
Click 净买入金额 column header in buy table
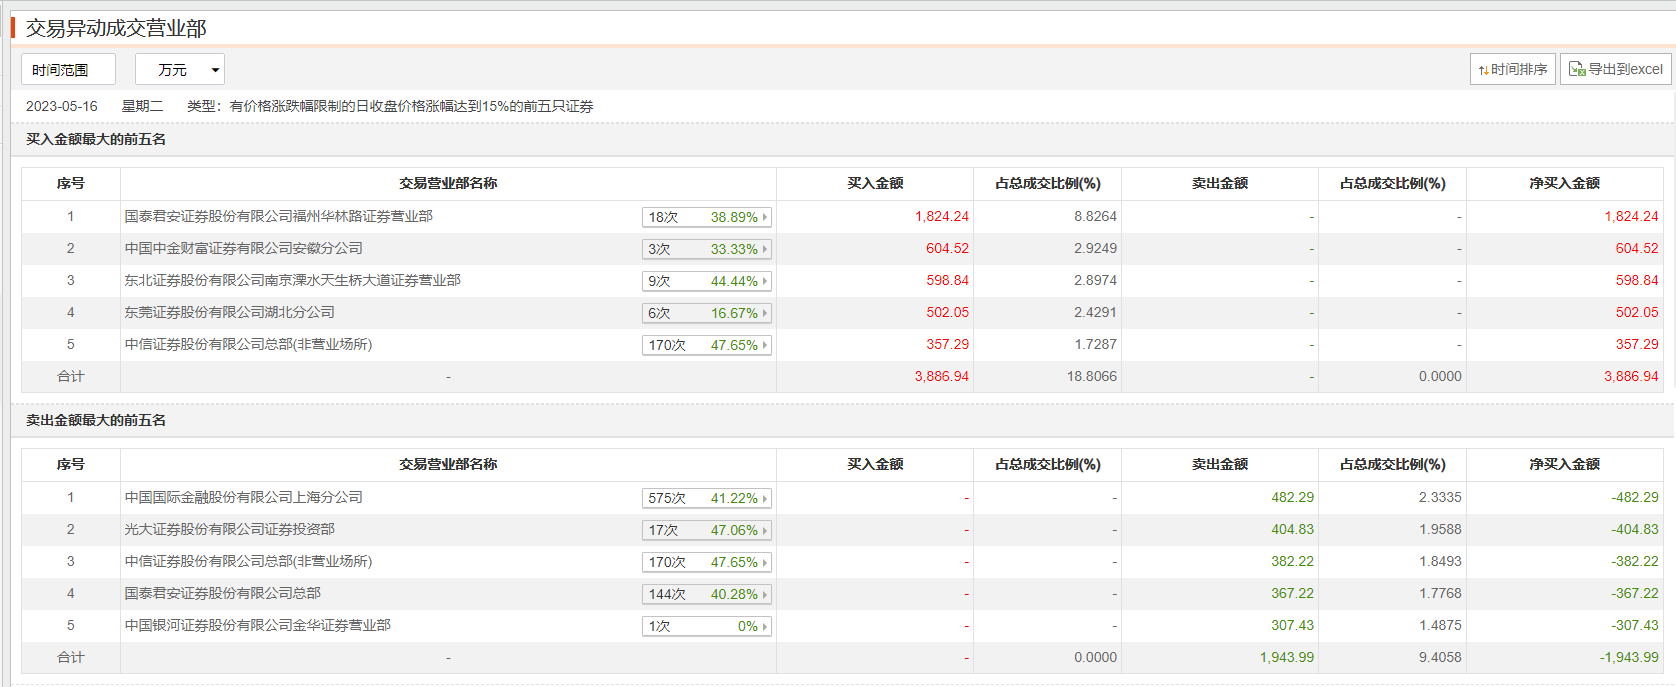coord(1564,183)
